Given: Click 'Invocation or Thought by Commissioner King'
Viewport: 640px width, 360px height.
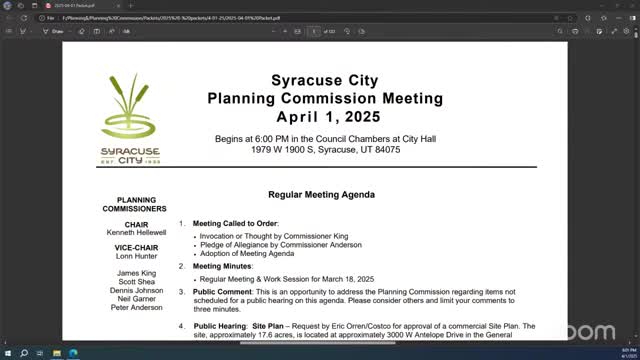Looking at the screenshot, I should 274,236.
